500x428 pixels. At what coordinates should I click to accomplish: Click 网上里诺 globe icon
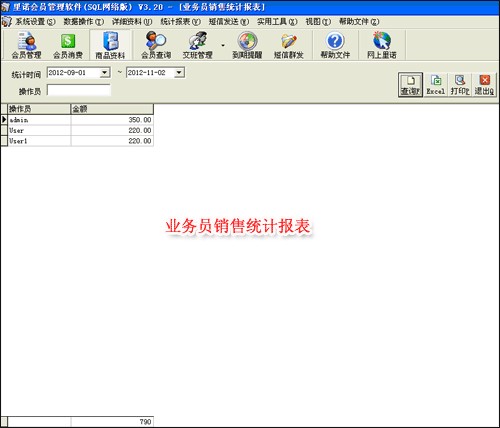pyautogui.click(x=382, y=45)
